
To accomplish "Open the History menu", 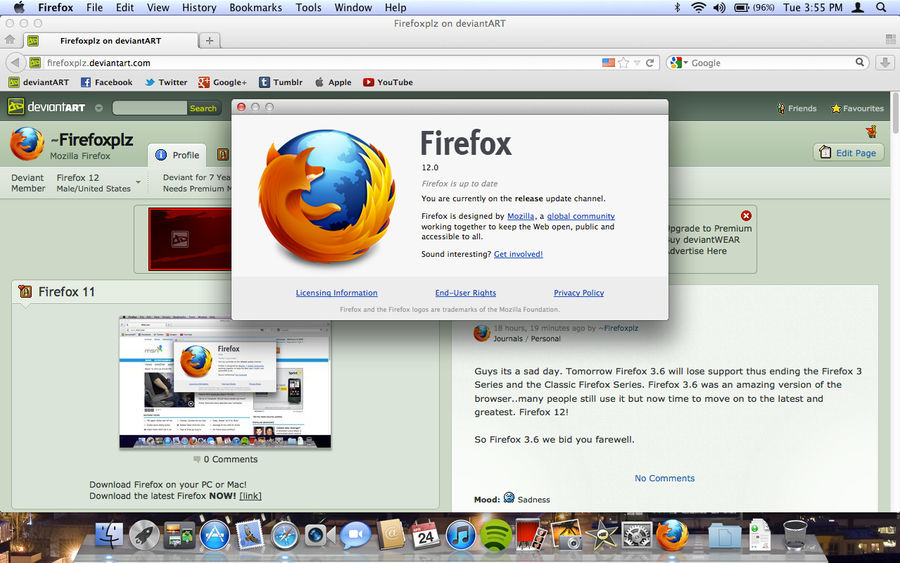I will click(199, 7).
